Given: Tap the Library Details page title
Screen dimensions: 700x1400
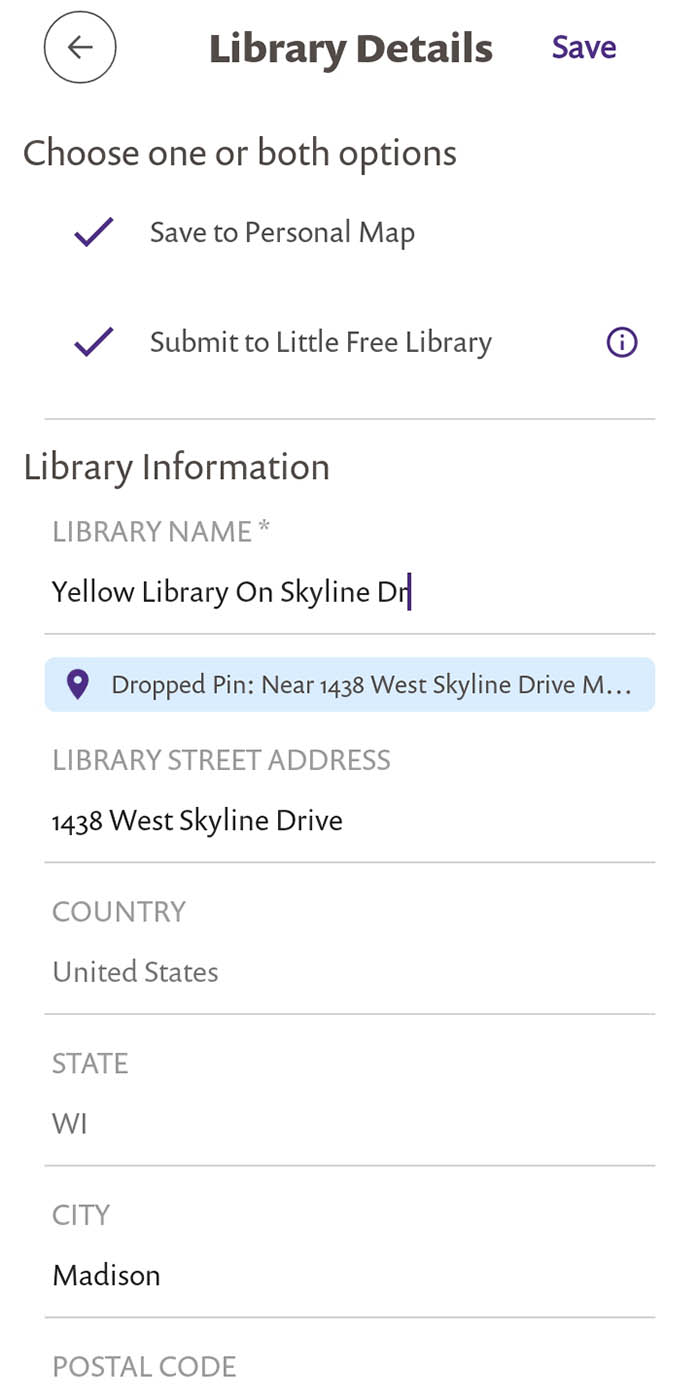Looking at the screenshot, I should (350, 48).
